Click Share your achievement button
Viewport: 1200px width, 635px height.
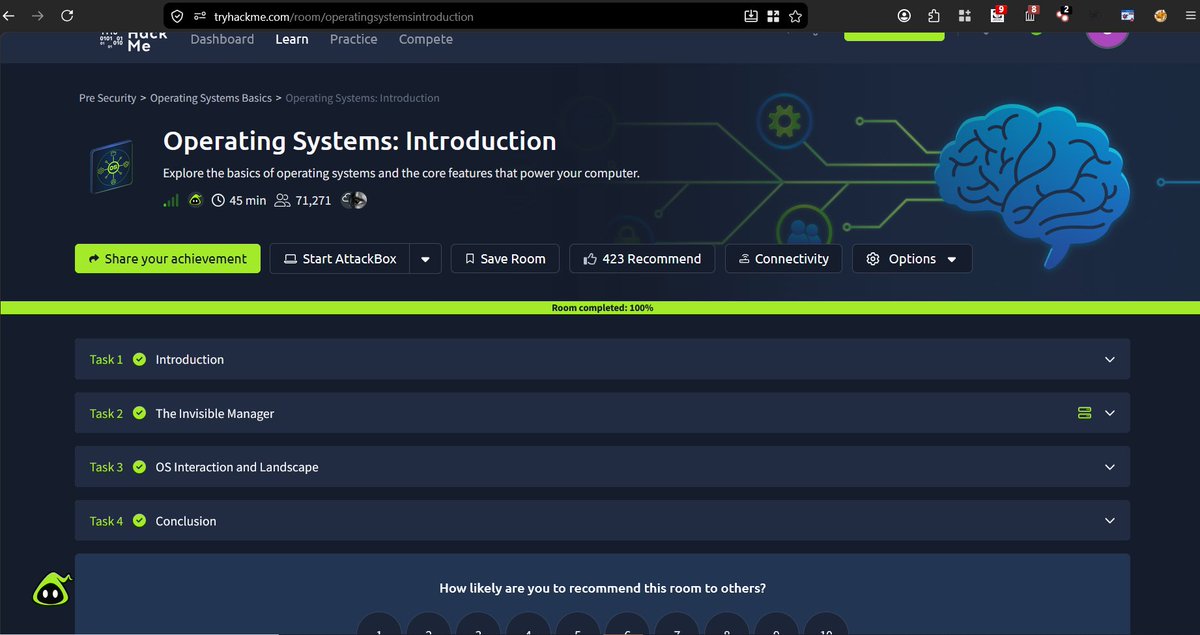(x=168, y=259)
